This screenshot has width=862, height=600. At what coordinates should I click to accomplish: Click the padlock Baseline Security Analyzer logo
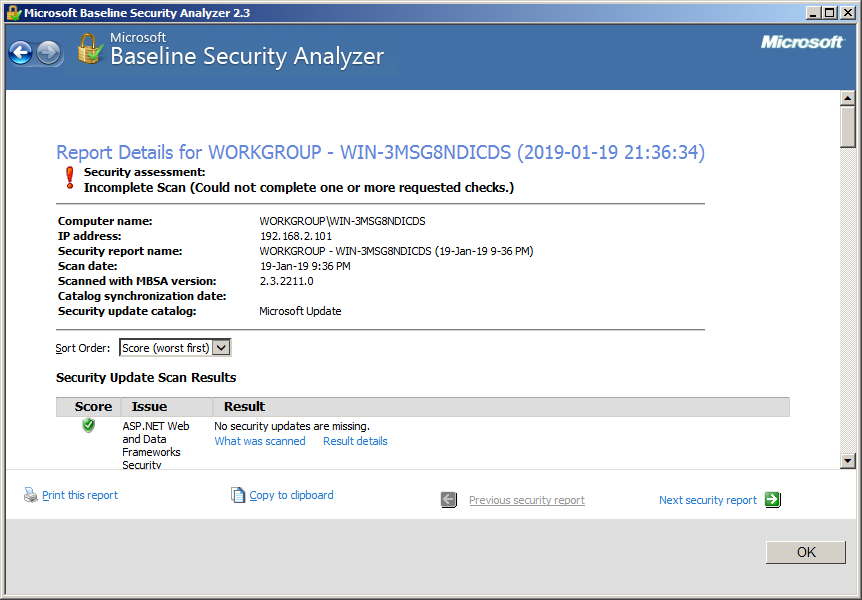[x=90, y=48]
